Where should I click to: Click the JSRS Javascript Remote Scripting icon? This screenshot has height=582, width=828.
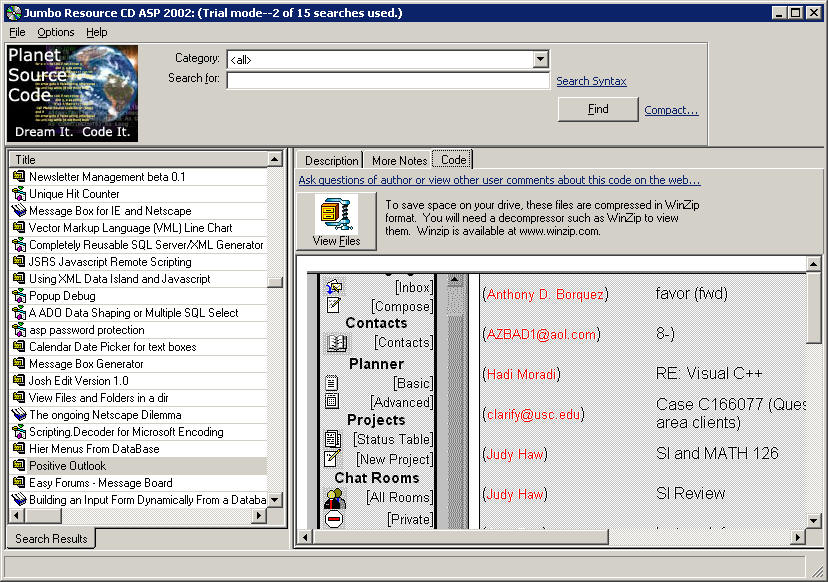19,261
